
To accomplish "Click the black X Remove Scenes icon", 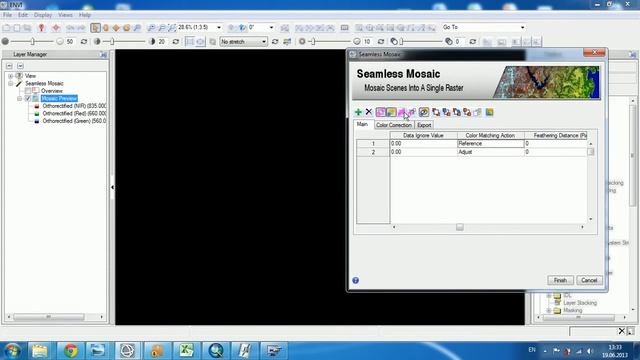I will 369,112.
